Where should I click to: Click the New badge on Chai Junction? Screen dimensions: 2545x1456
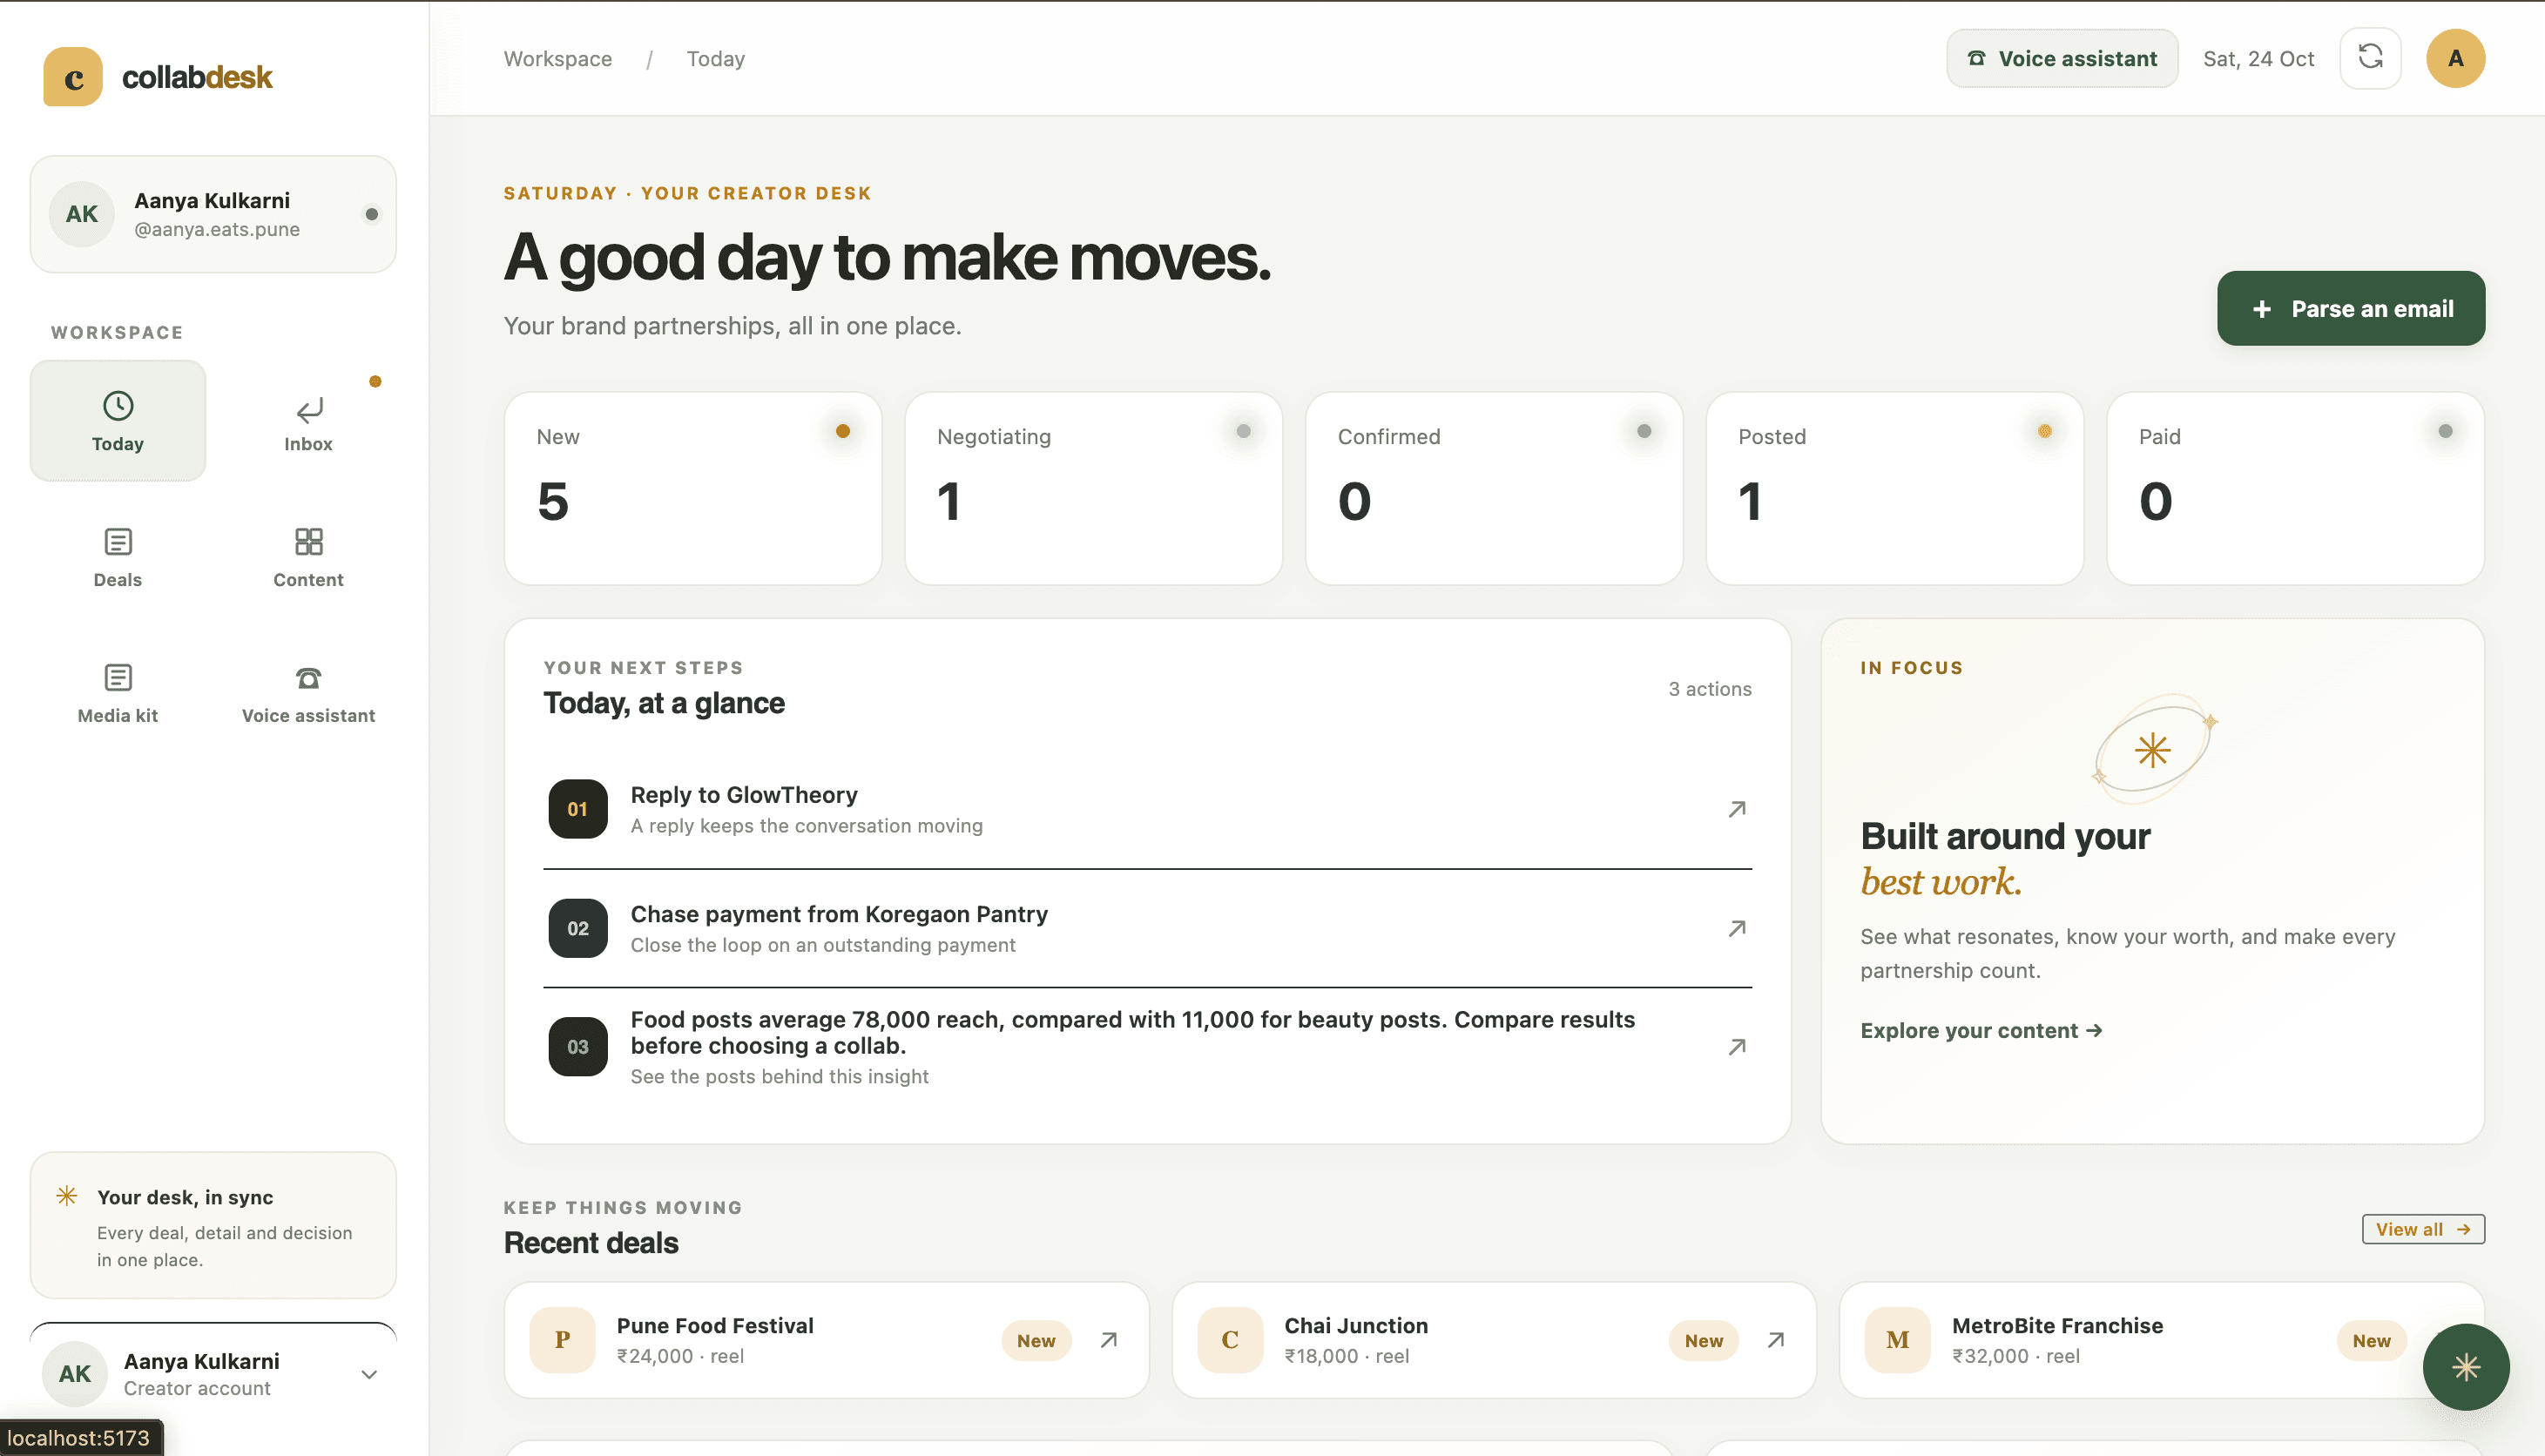coord(1703,1341)
